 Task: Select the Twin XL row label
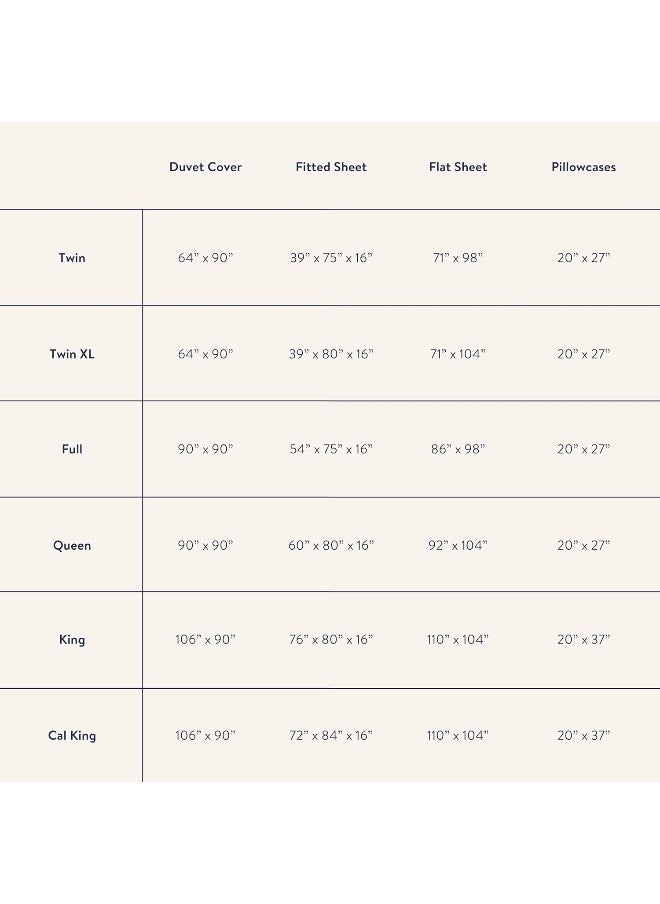click(72, 354)
